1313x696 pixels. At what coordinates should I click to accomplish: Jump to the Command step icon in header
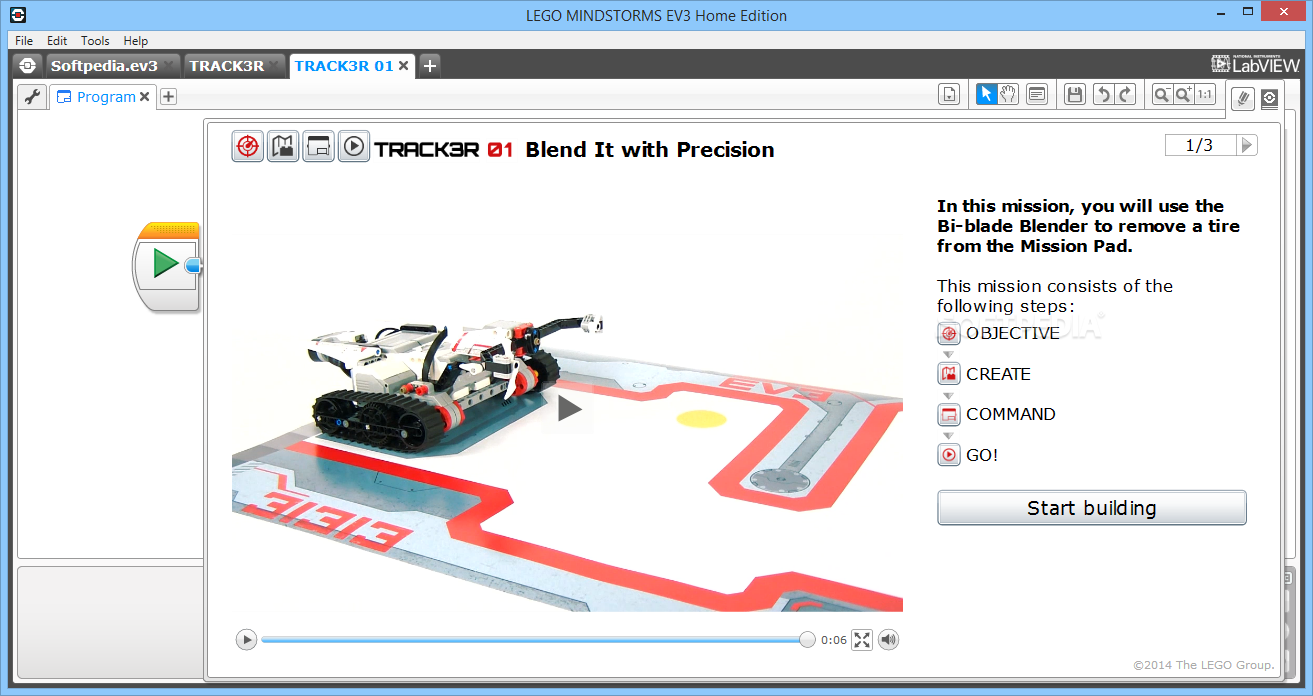pyautogui.click(x=318, y=146)
